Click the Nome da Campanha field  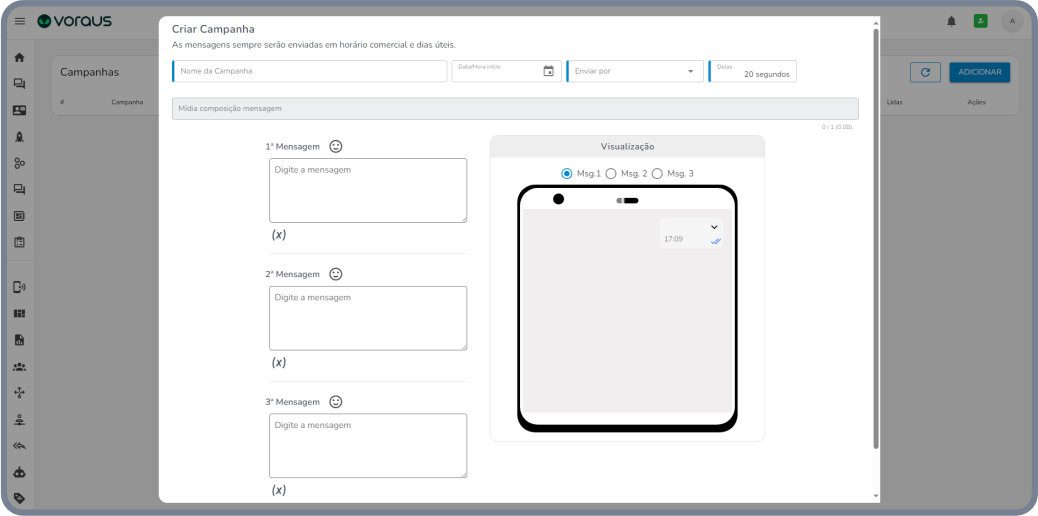[x=310, y=71]
